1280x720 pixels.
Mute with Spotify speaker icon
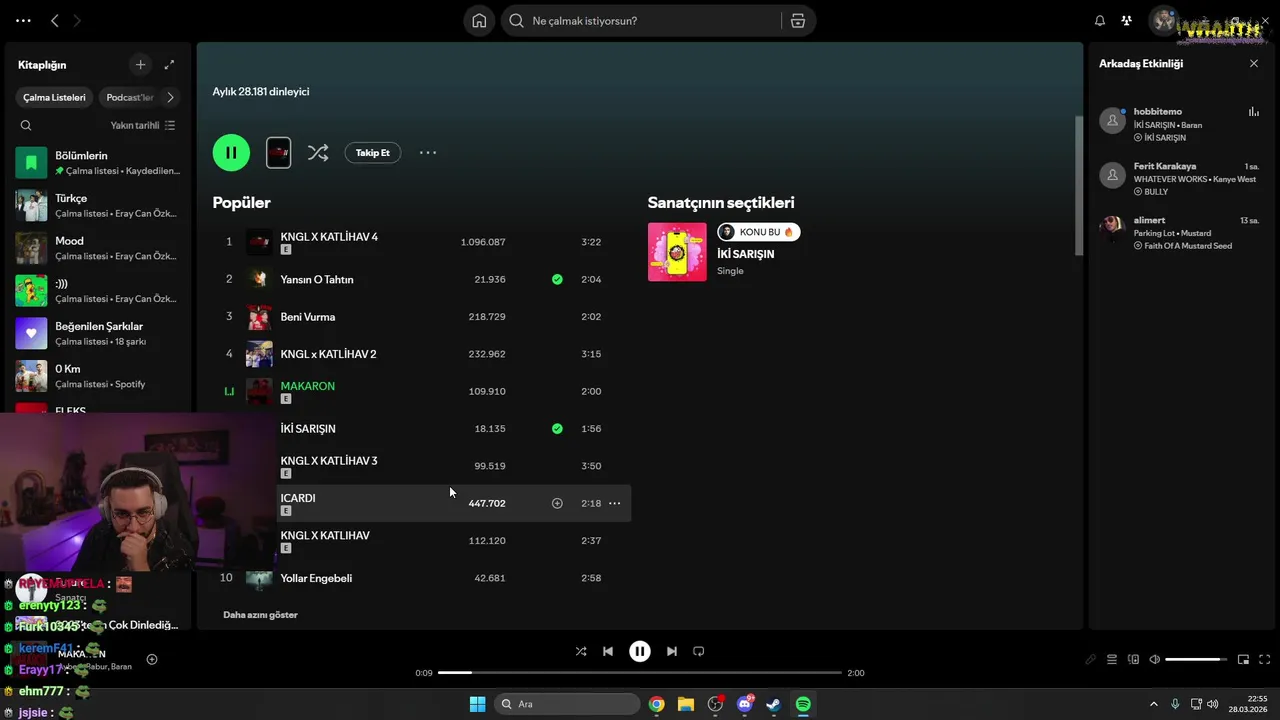click(x=1155, y=660)
